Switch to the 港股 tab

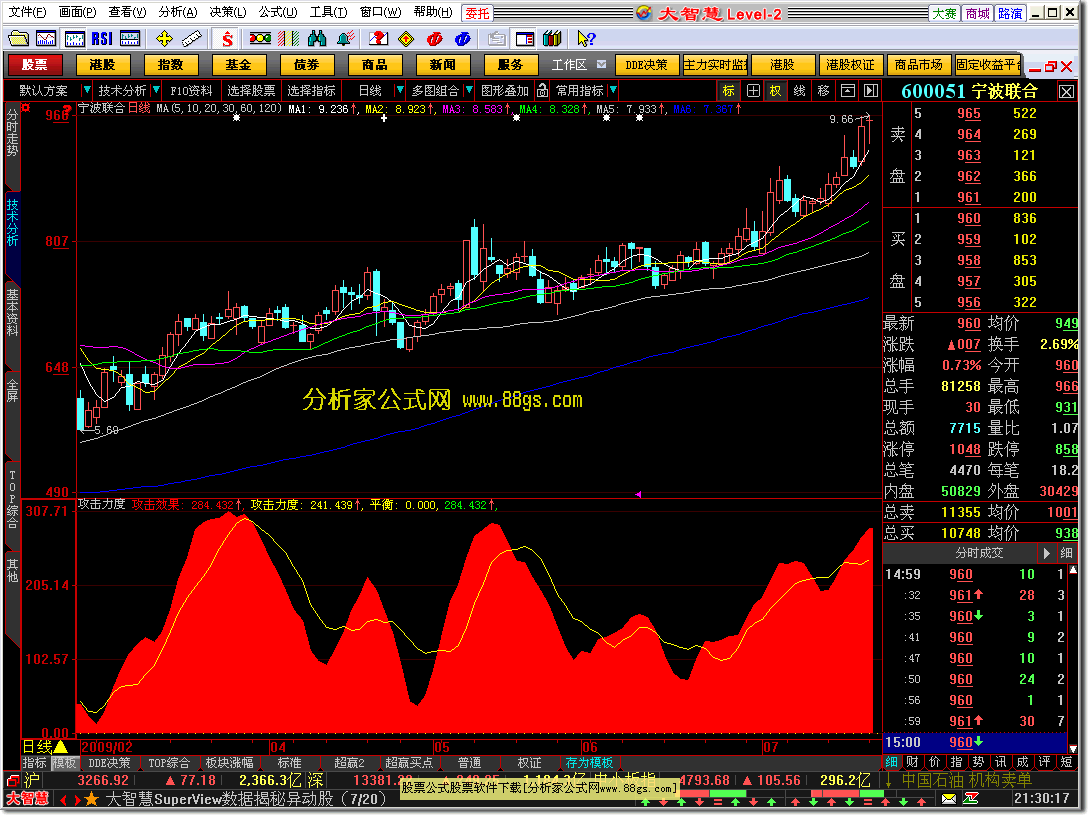click(x=102, y=65)
